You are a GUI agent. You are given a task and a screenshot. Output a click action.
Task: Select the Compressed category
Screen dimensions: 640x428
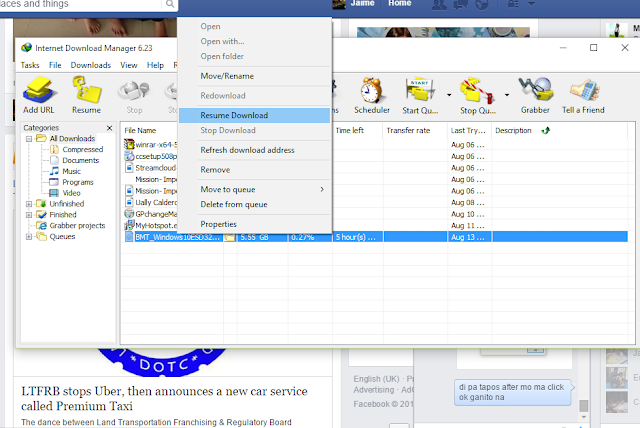pyautogui.click(x=82, y=149)
